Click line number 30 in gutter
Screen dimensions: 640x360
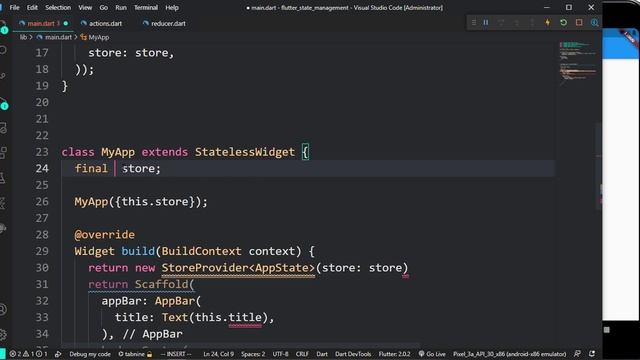click(x=42, y=268)
